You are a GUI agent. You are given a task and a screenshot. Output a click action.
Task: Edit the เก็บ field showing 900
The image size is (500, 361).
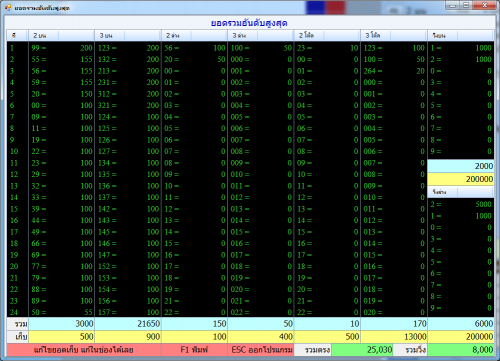128,337
